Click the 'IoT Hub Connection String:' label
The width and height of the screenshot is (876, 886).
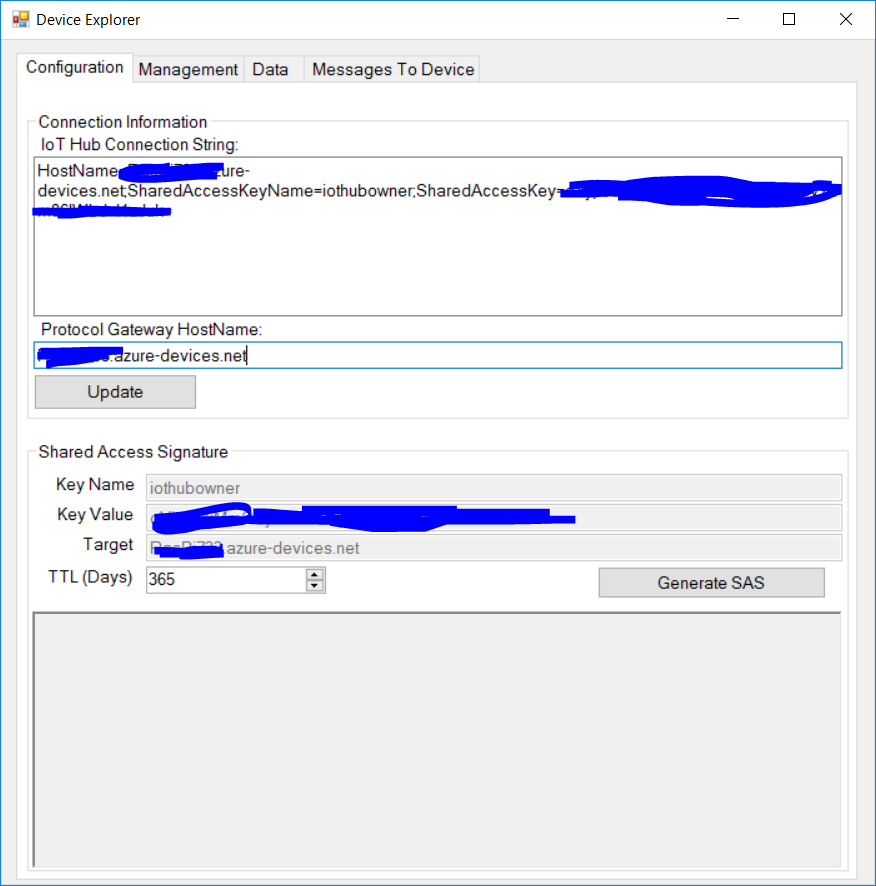tap(140, 145)
